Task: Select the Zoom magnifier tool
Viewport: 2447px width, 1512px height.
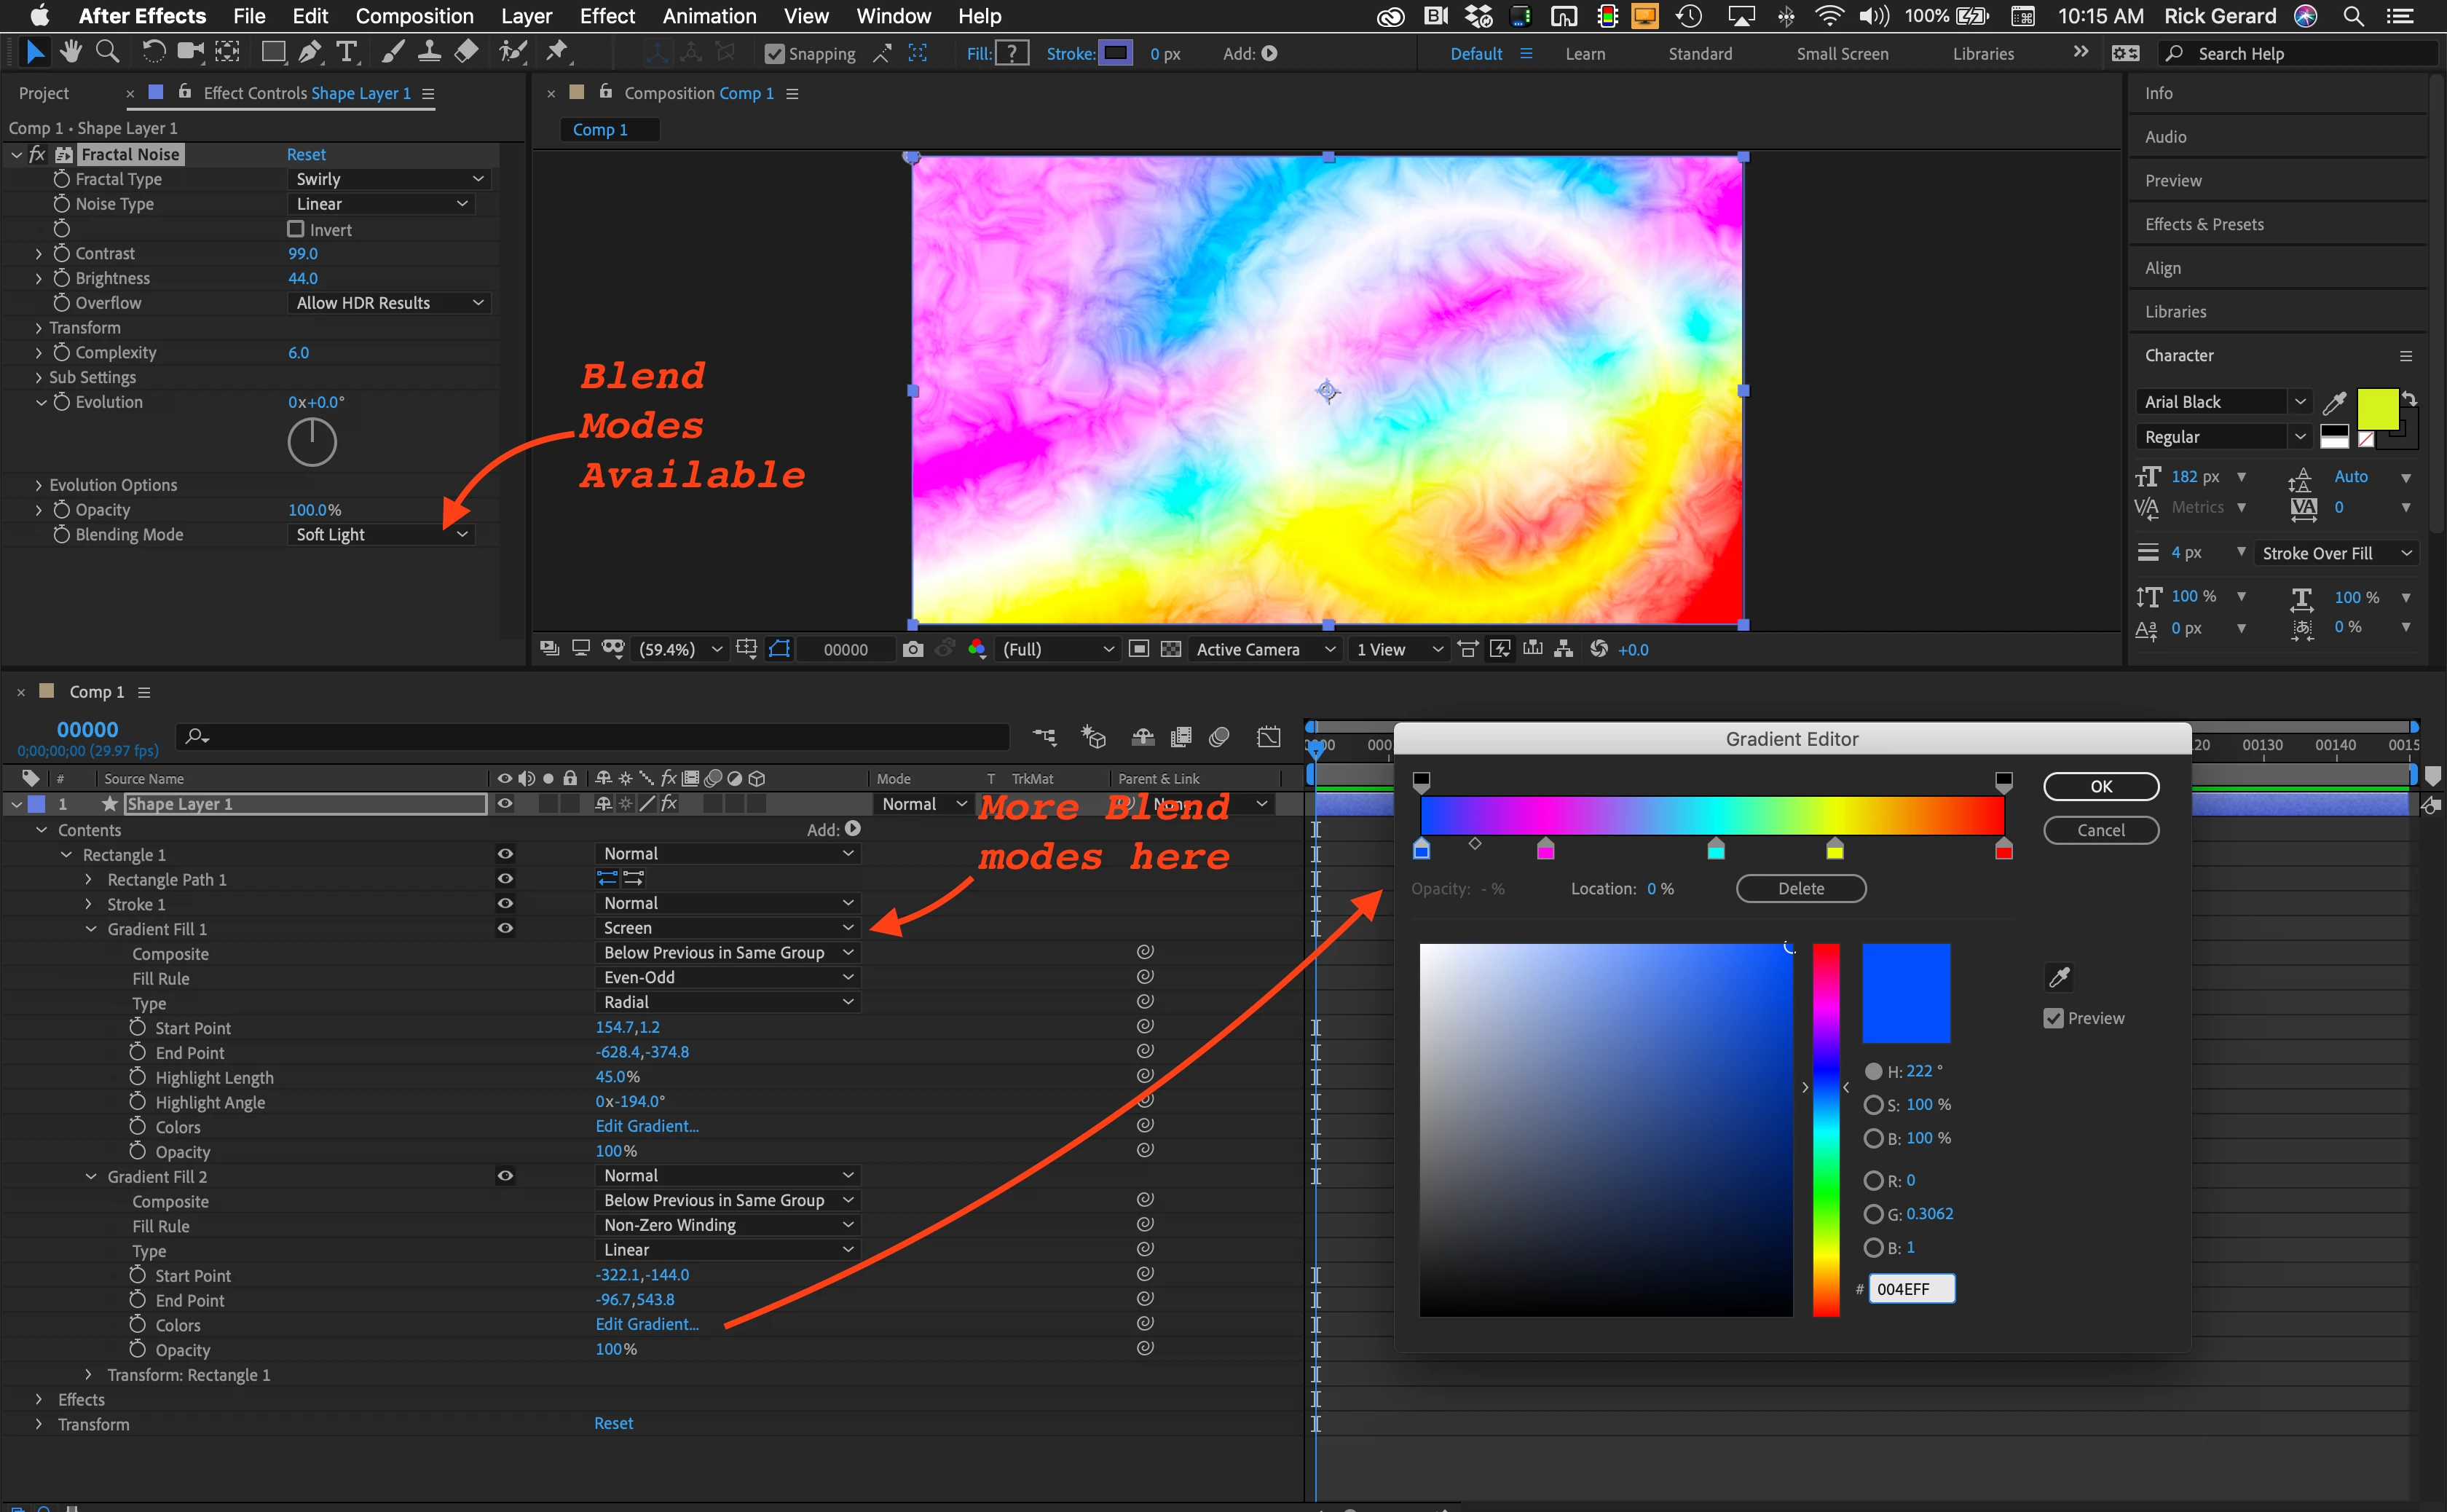Action: [x=107, y=52]
